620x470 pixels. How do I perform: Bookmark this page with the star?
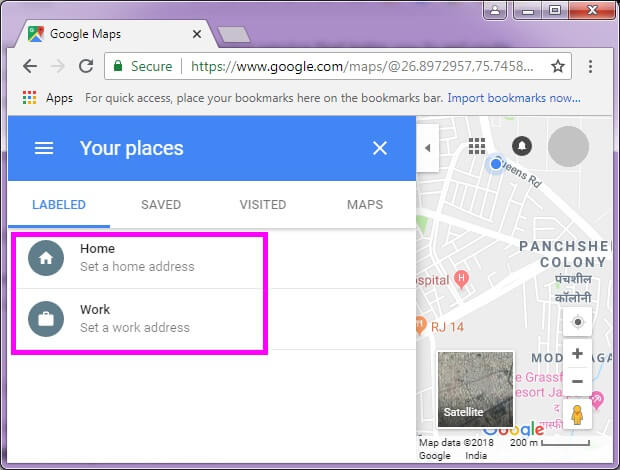click(x=558, y=66)
